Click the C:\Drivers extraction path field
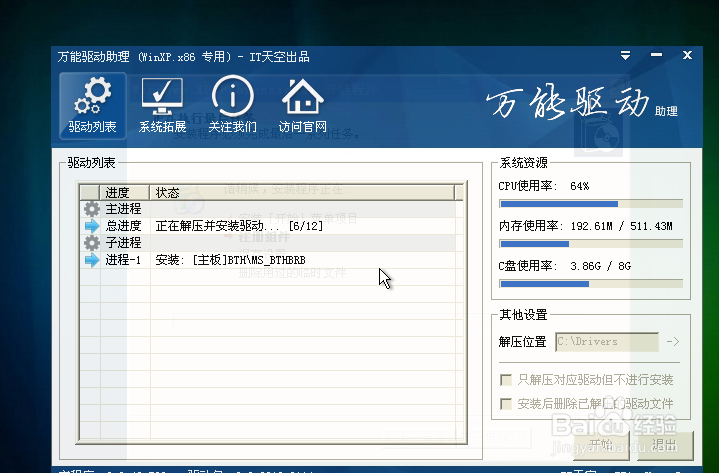Viewport: 719px width, 473px height. (607, 342)
